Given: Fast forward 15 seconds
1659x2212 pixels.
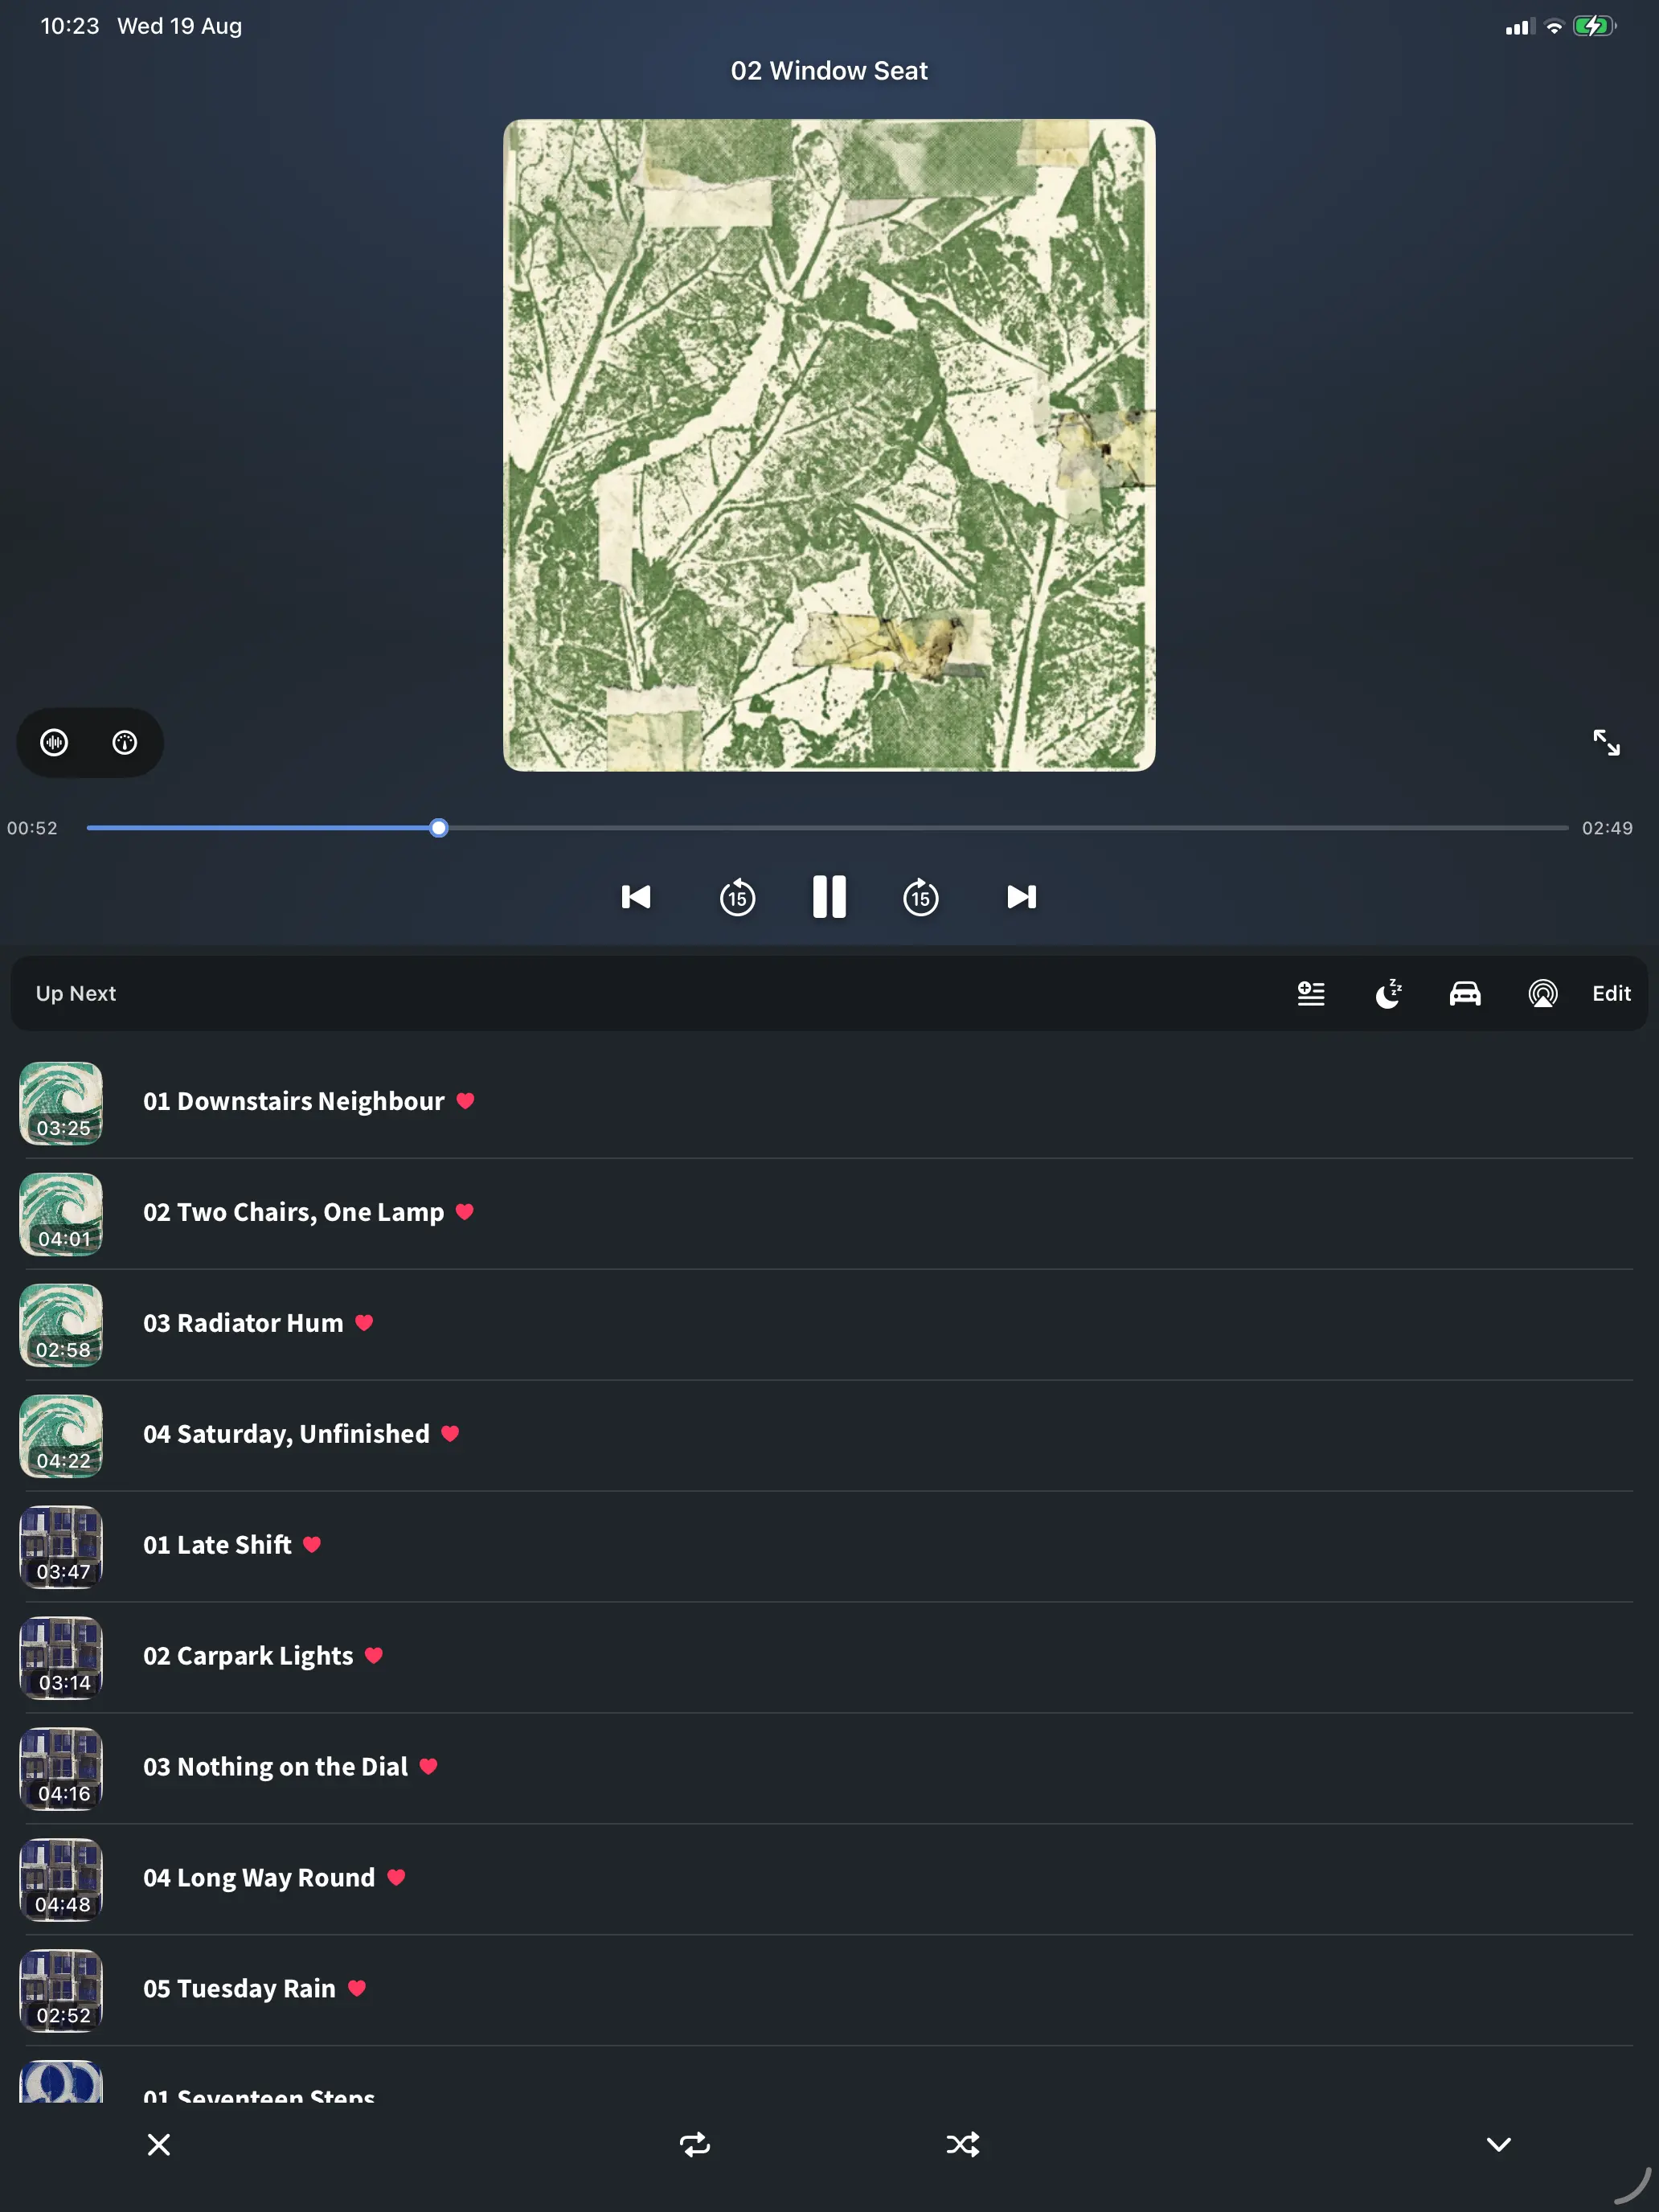Looking at the screenshot, I should (921, 897).
